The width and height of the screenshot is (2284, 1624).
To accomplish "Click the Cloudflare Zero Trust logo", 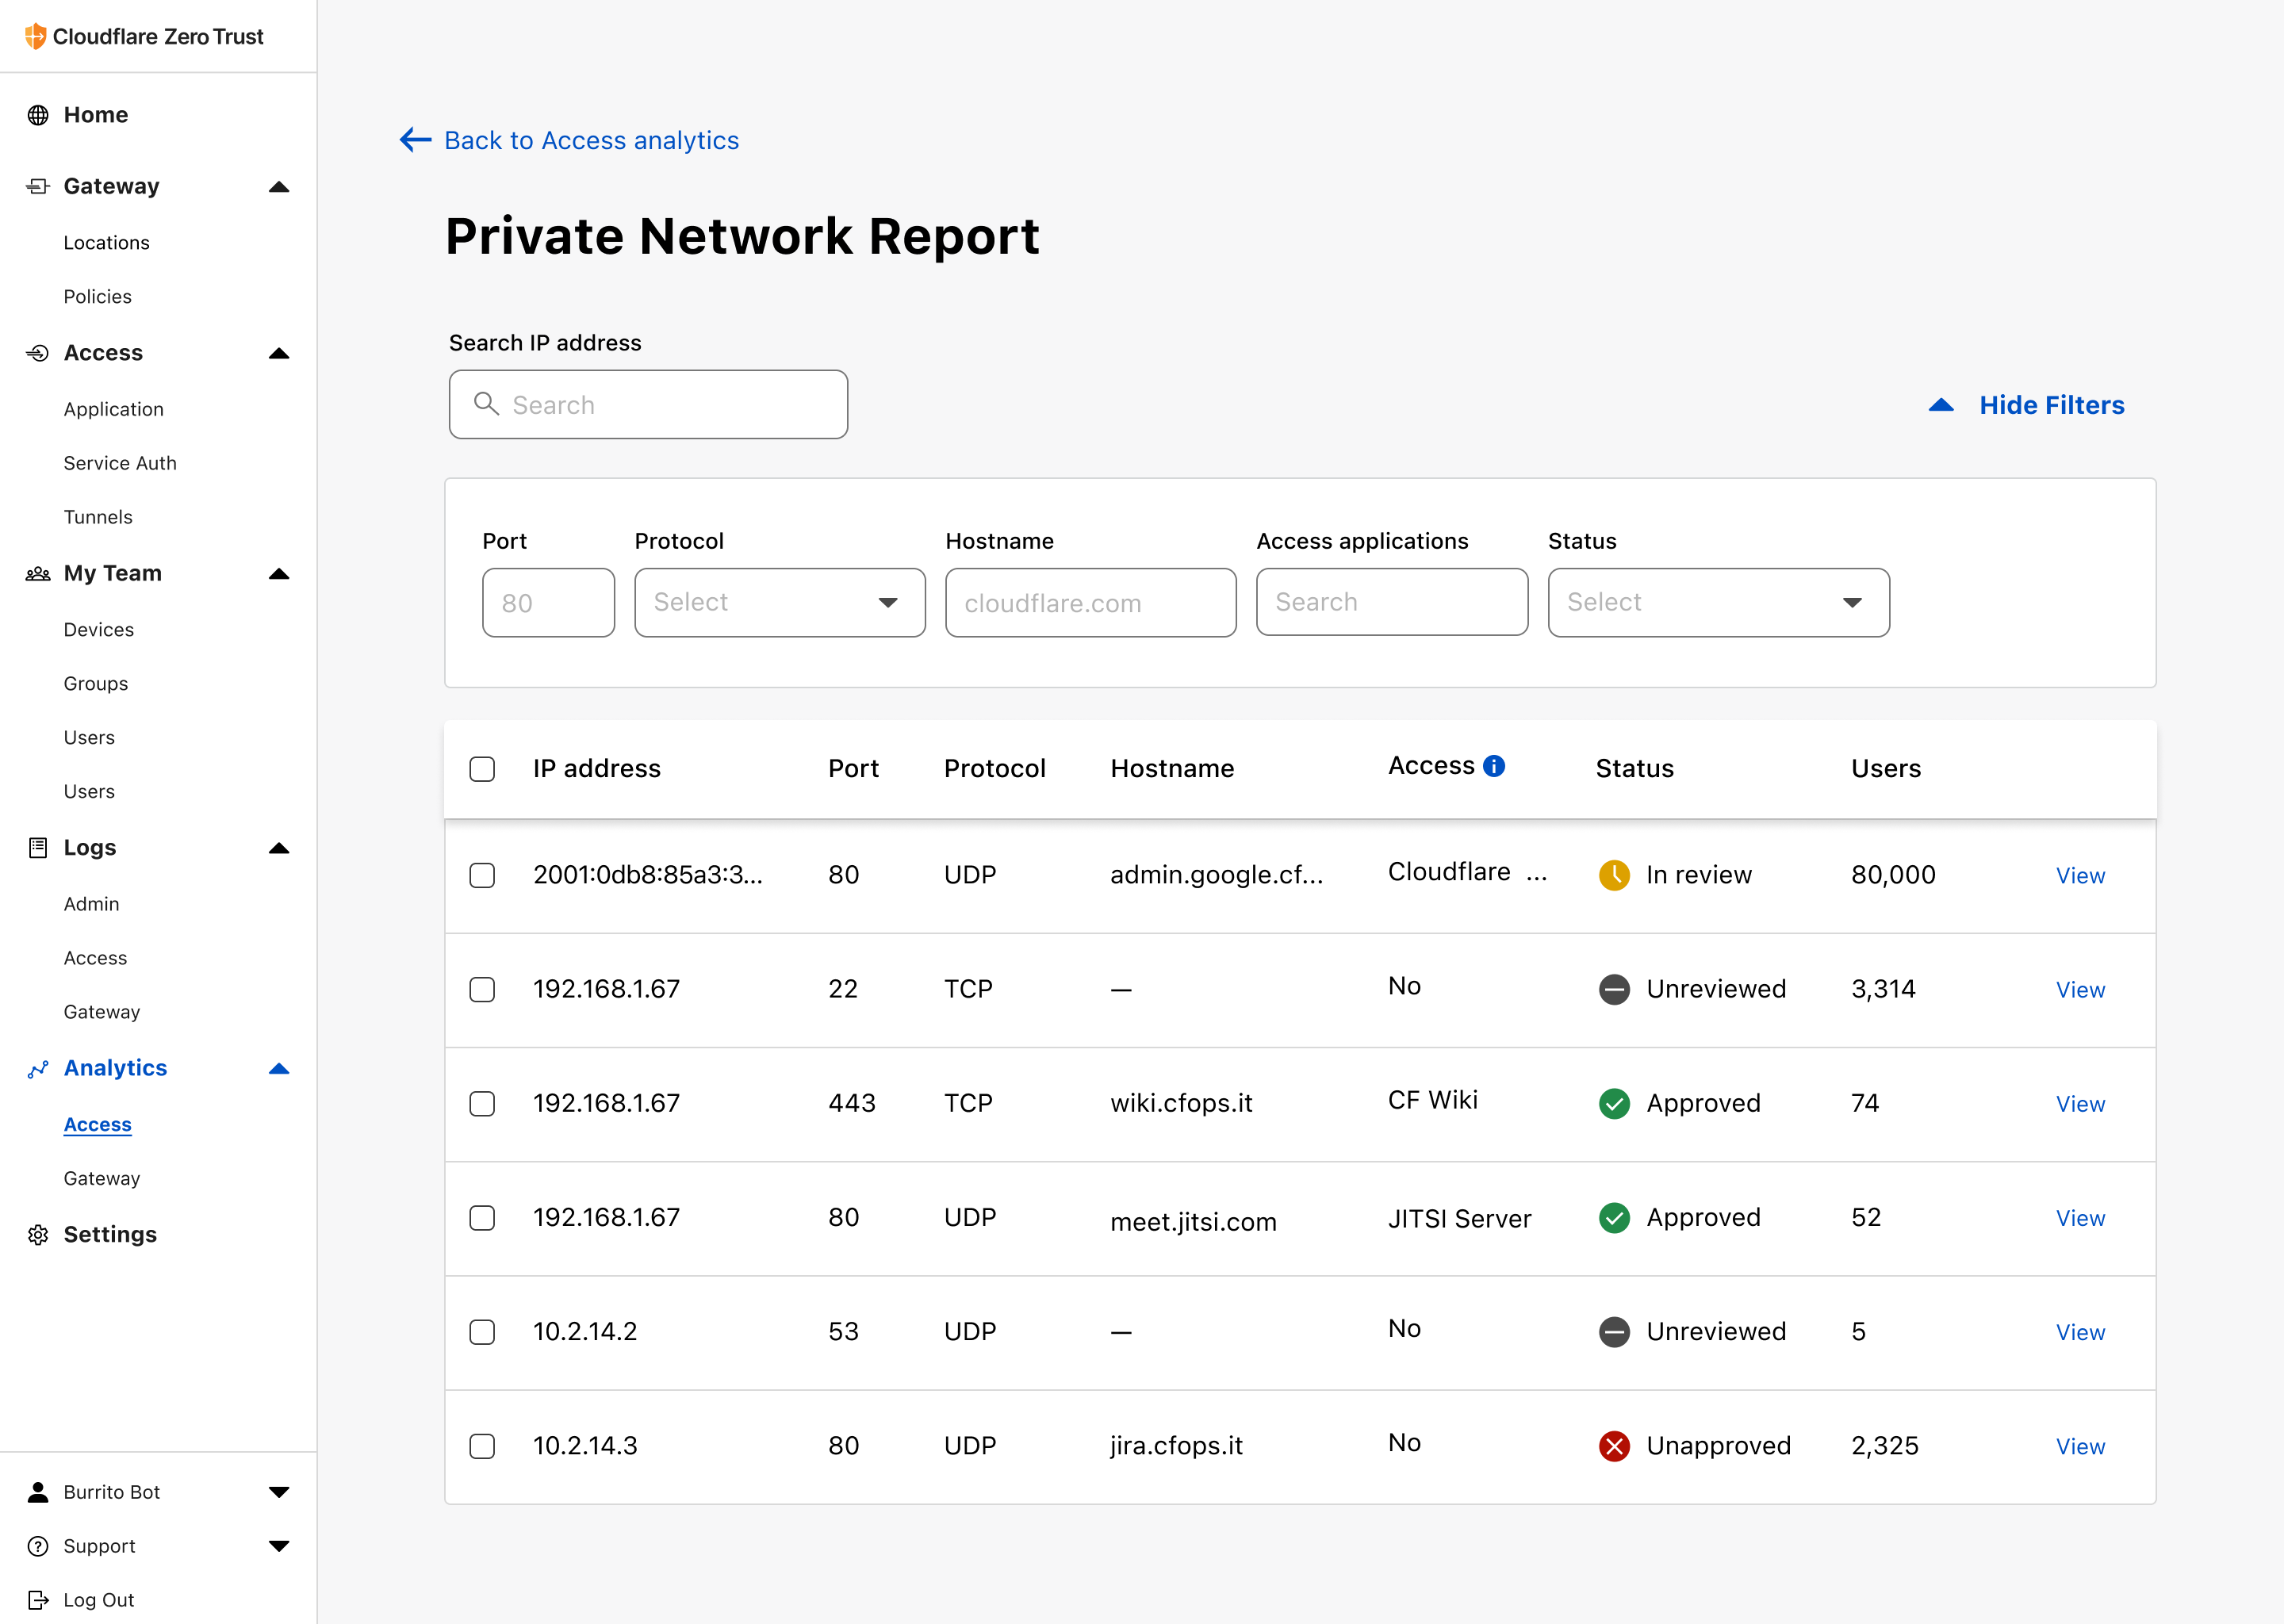I will 140,36.
